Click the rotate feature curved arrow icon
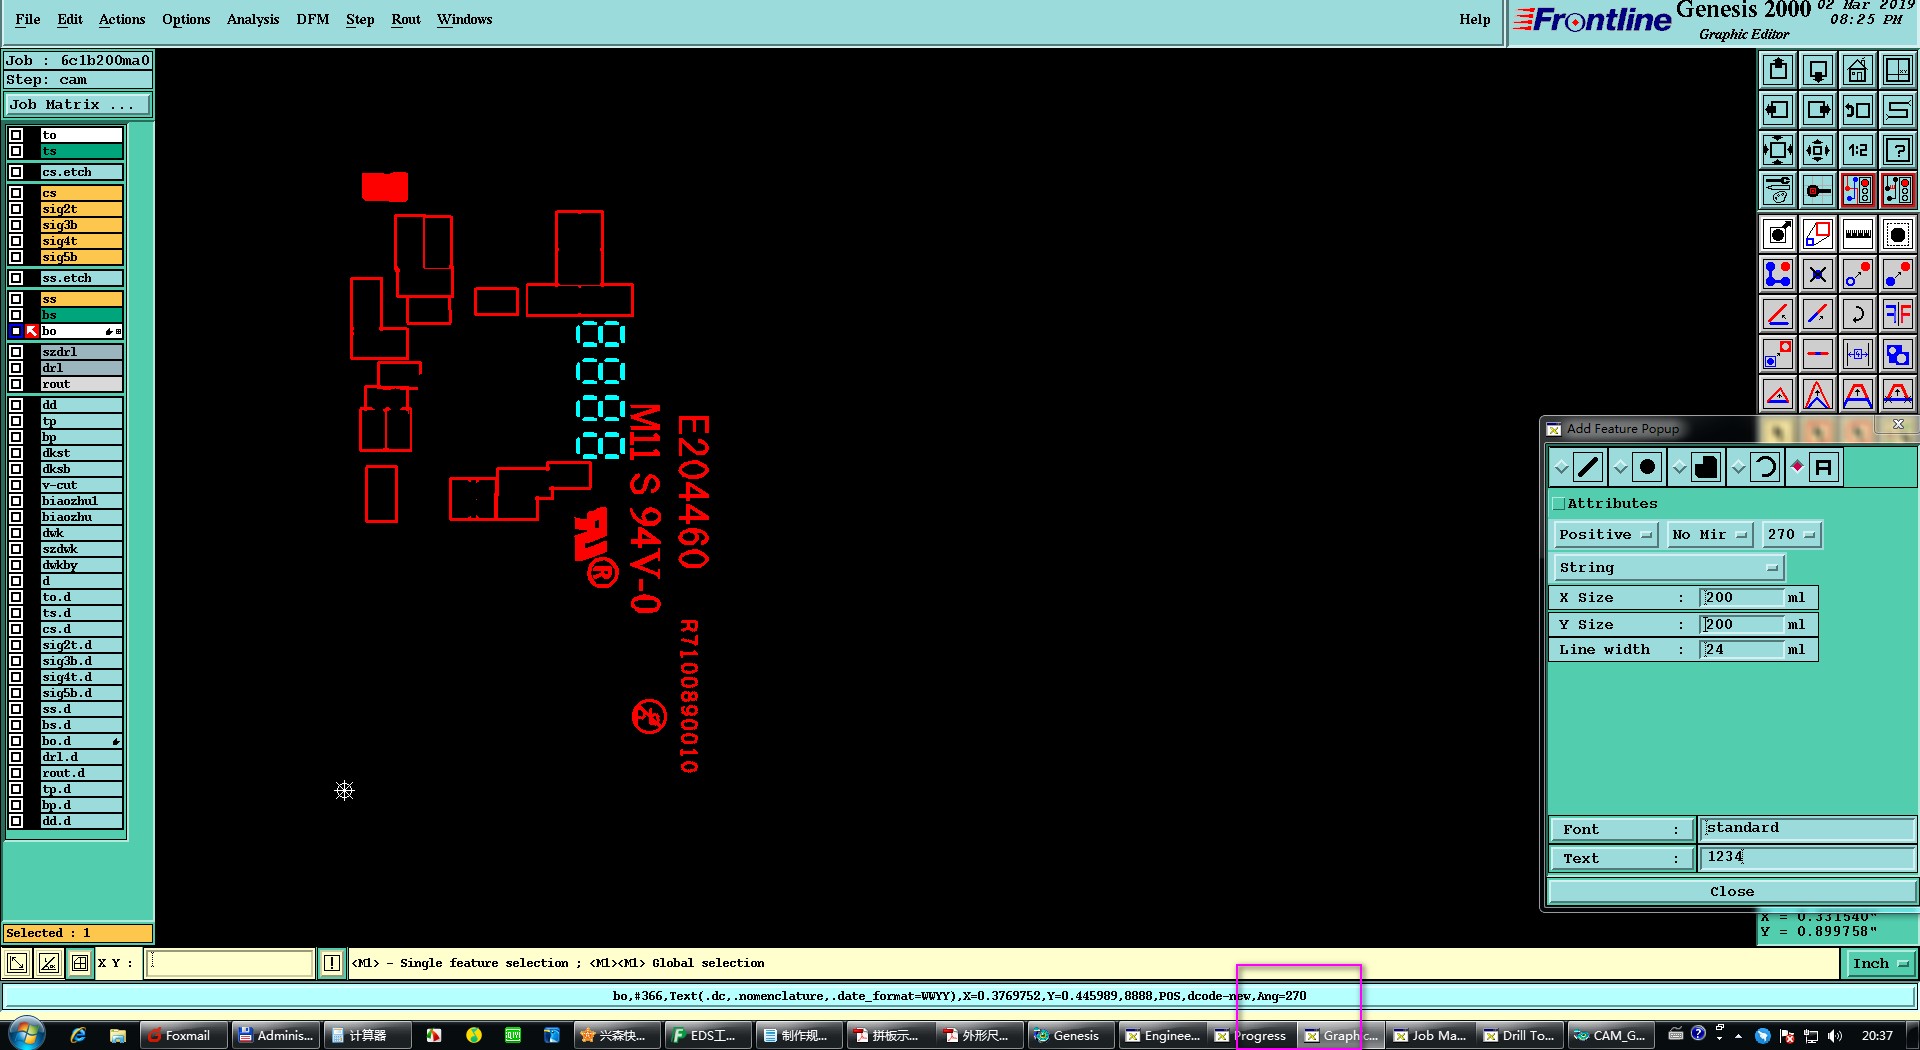 pyautogui.click(x=1858, y=315)
